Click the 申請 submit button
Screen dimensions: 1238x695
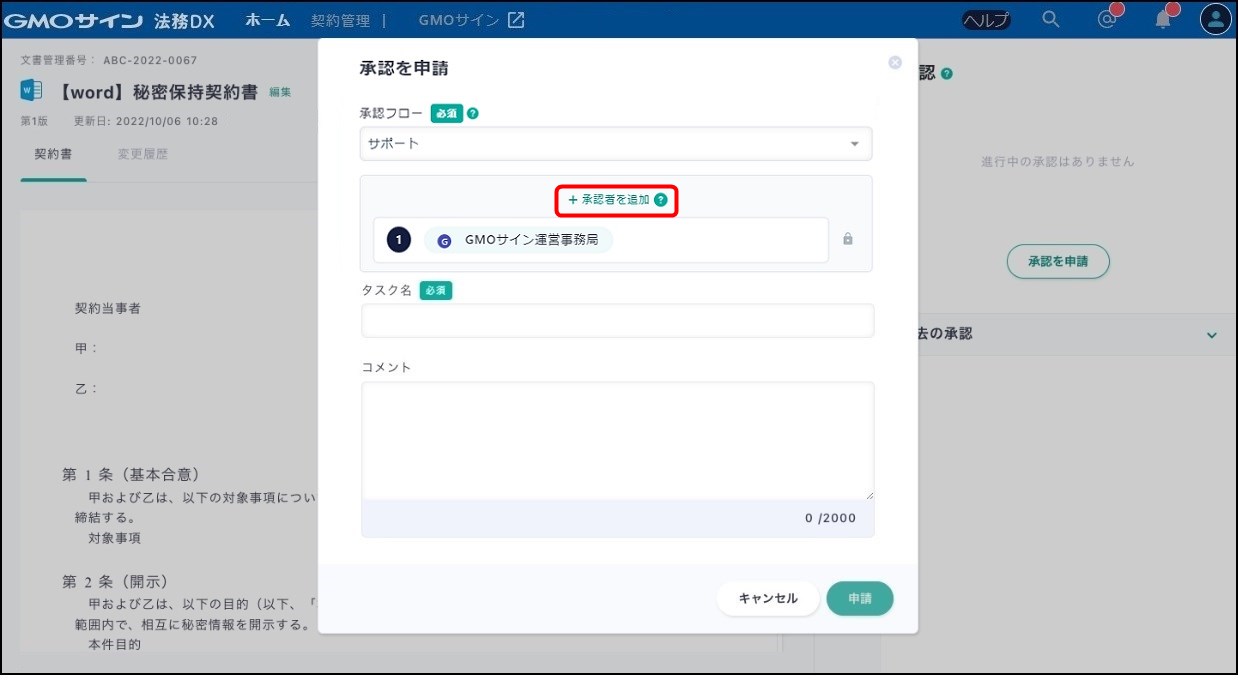point(859,598)
